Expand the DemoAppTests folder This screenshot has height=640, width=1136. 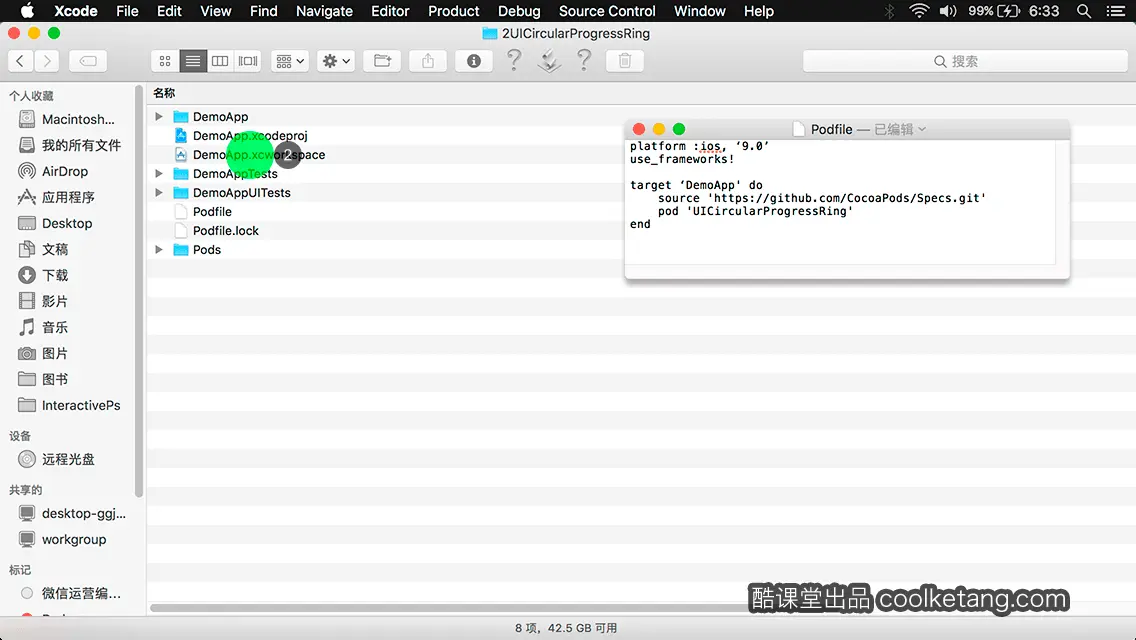coord(159,173)
